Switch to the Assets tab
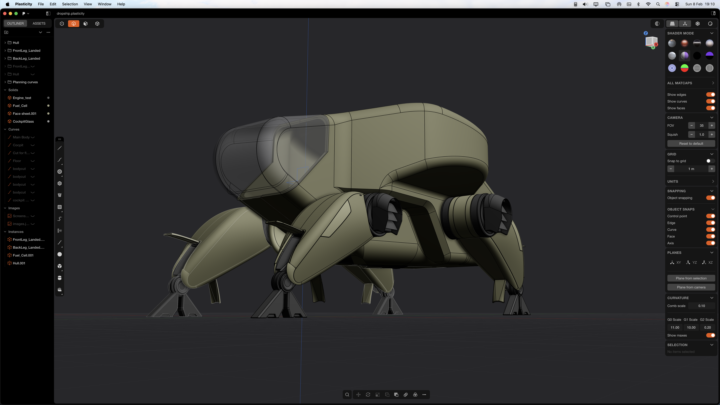This screenshot has height=405, width=720. pyautogui.click(x=39, y=23)
